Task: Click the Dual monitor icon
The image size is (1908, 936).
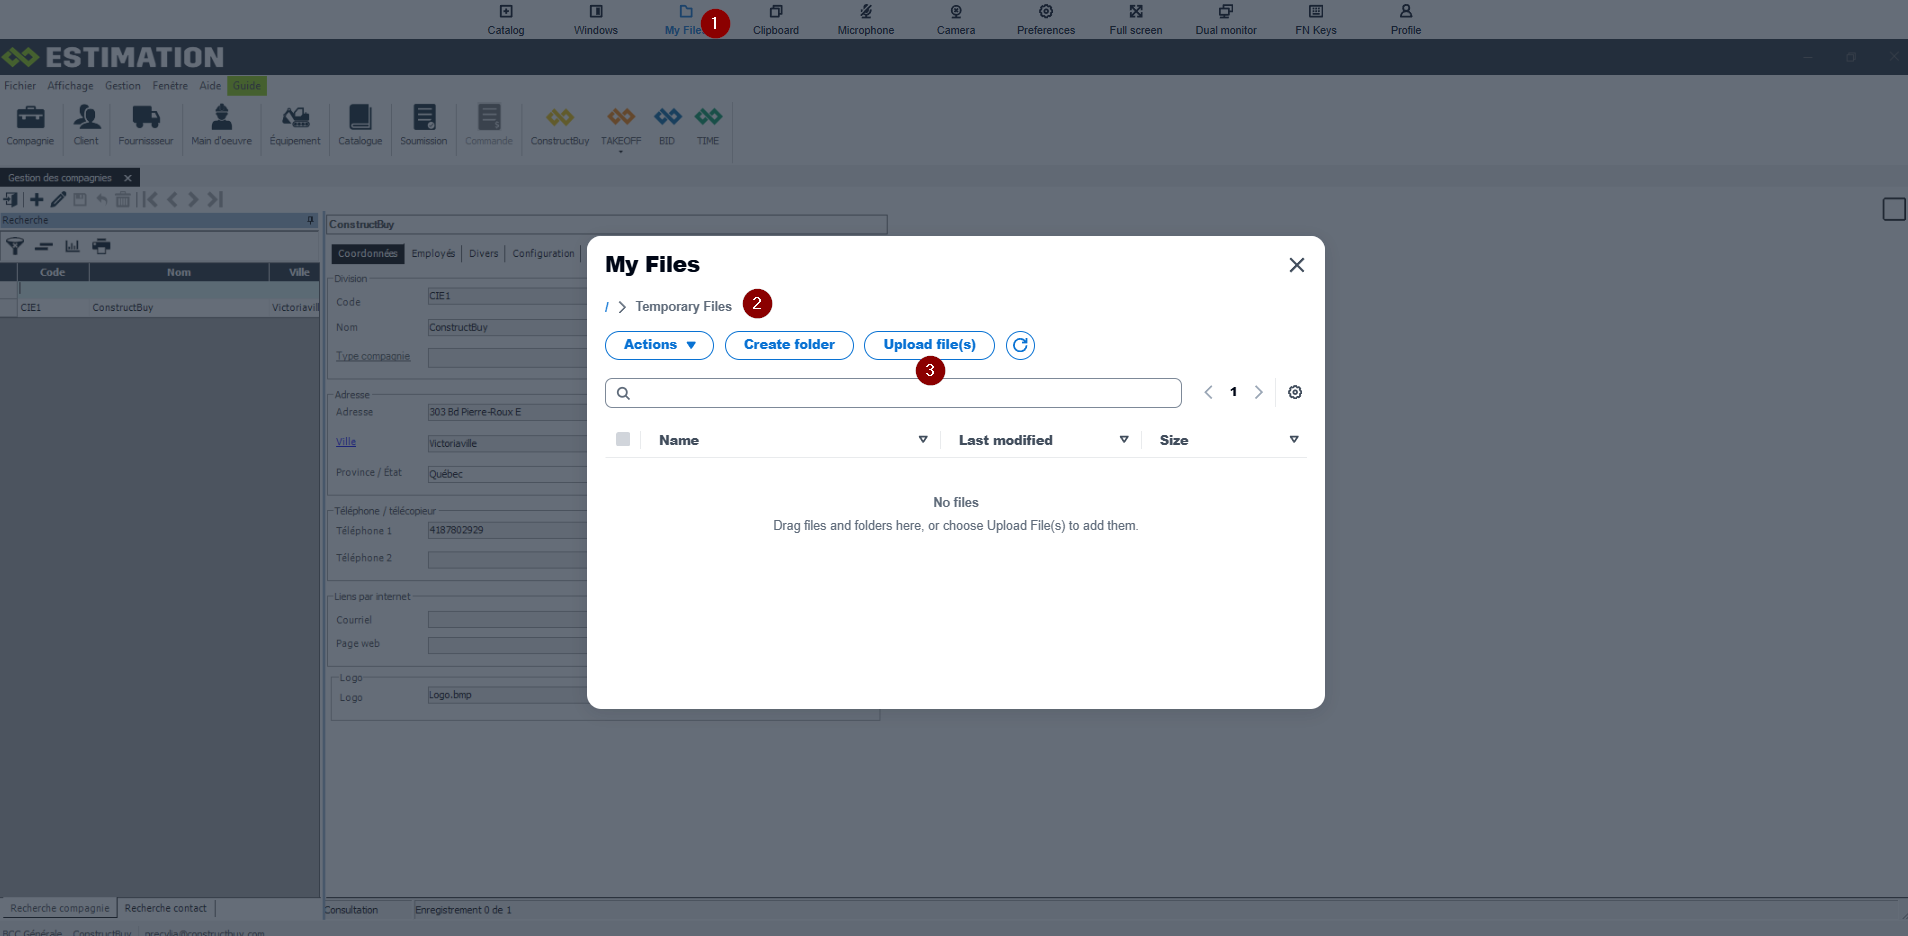Action: click(x=1226, y=19)
